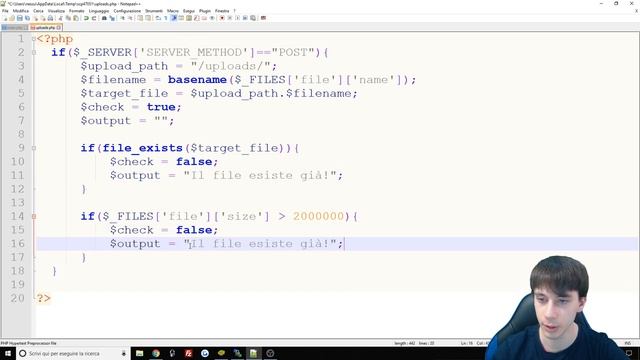Screen dimensions: 640x360
Task: Click the Print toolbar icon
Action: (x=50, y=18)
